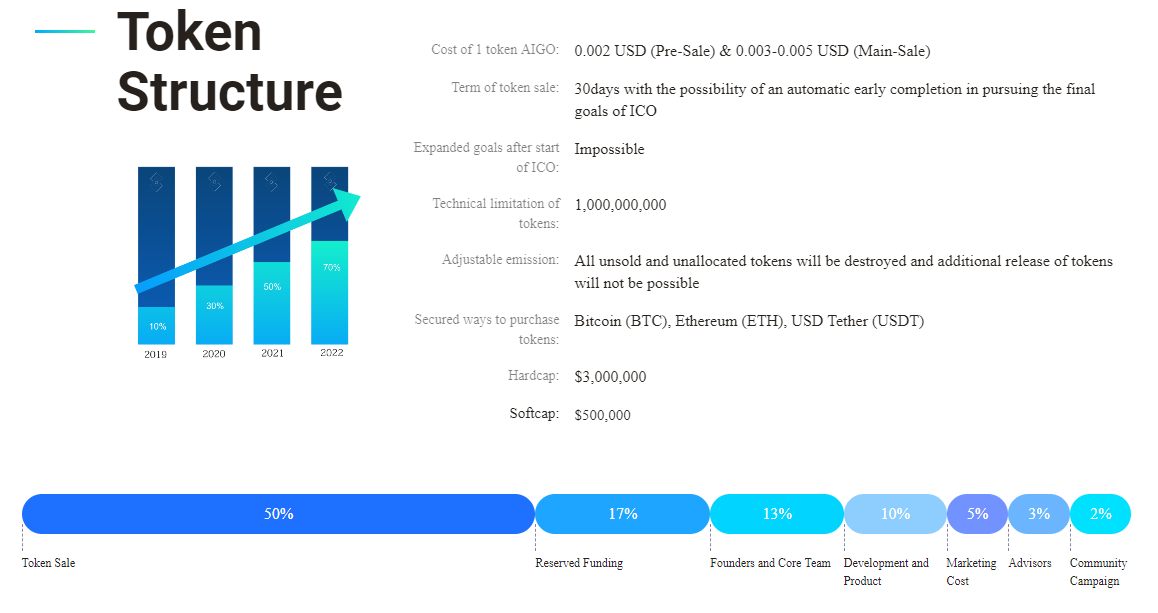Click the $3,000,000 Hardcap value
This screenshot has width=1158, height=613.
coord(610,377)
